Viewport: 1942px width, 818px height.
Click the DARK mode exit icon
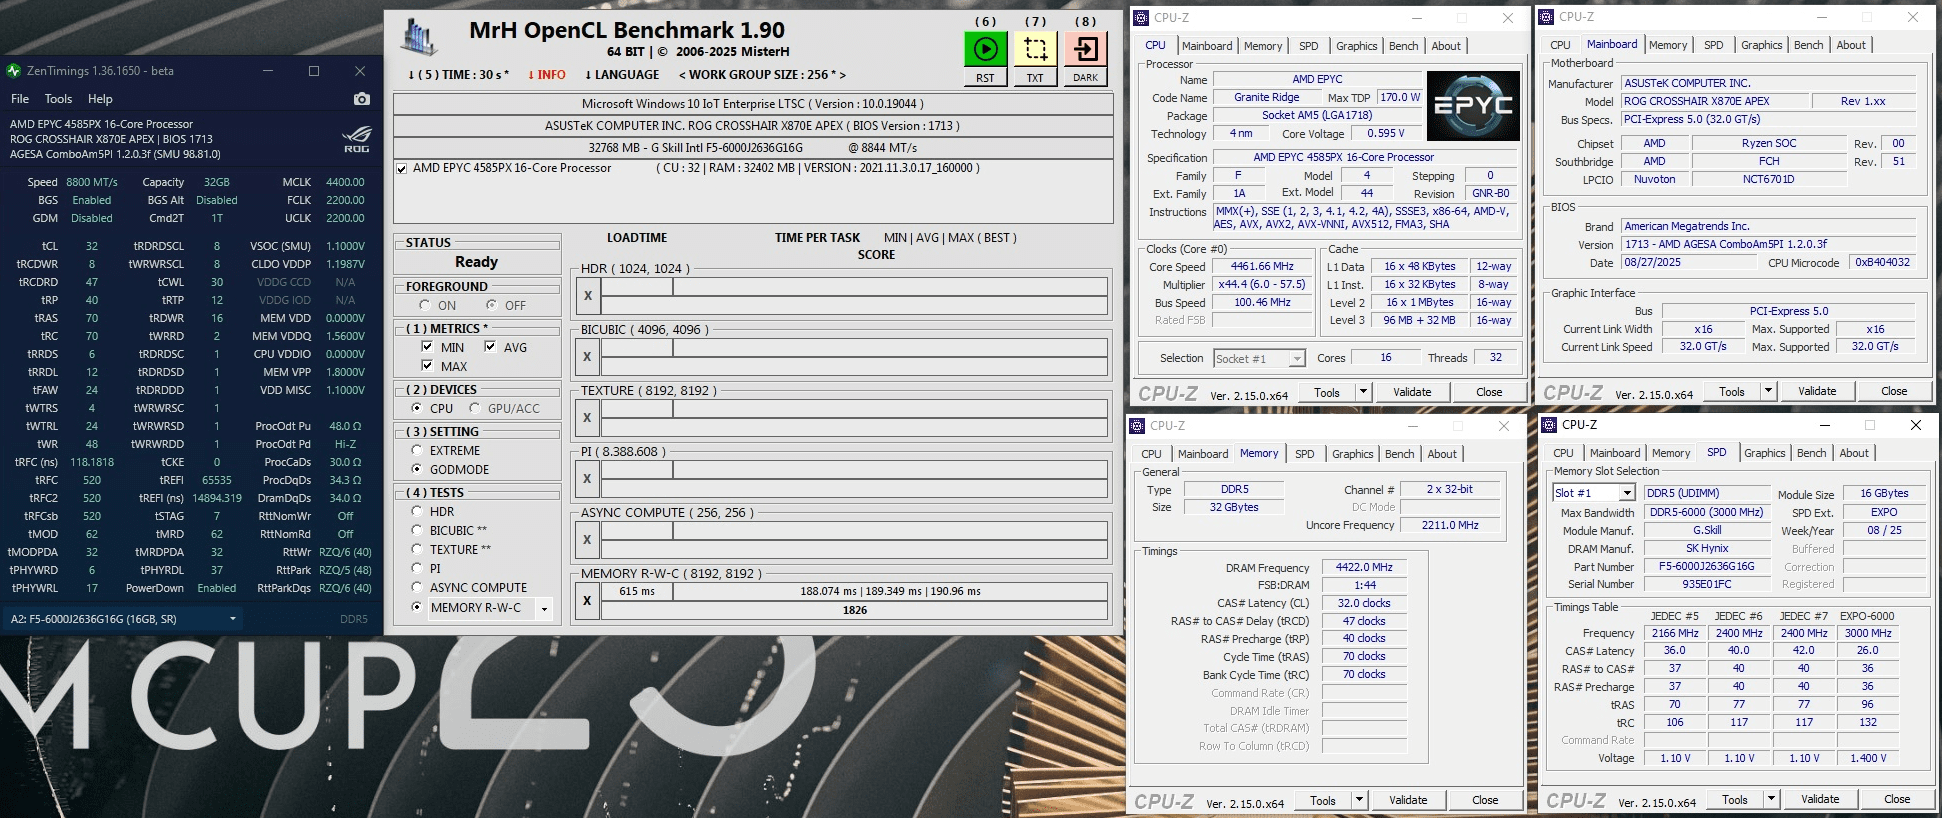pos(1085,49)
